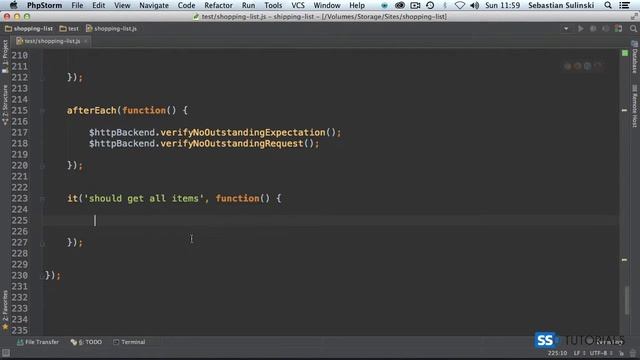This screenshot has width=640, height=360.
Task: Open the Apple menu
Action: [13, 5]
